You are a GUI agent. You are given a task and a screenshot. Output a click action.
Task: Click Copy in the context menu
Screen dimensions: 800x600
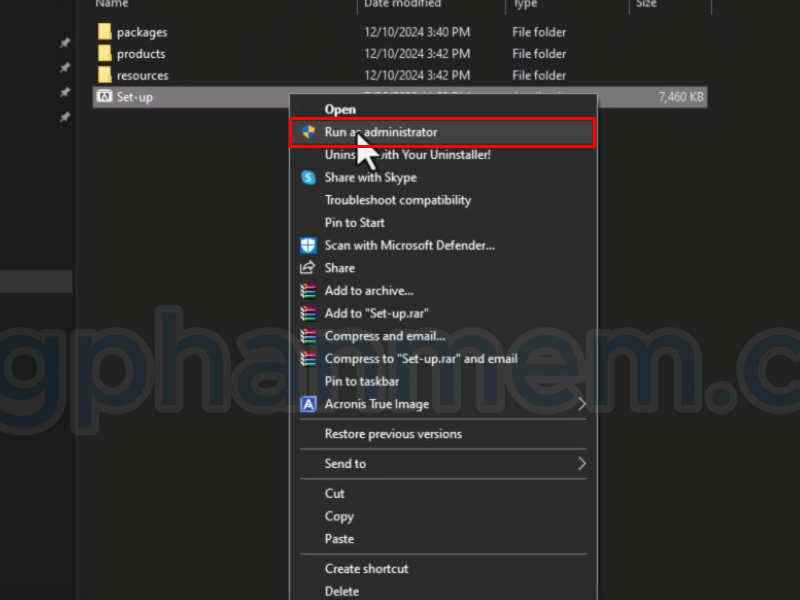click(339, 516)
